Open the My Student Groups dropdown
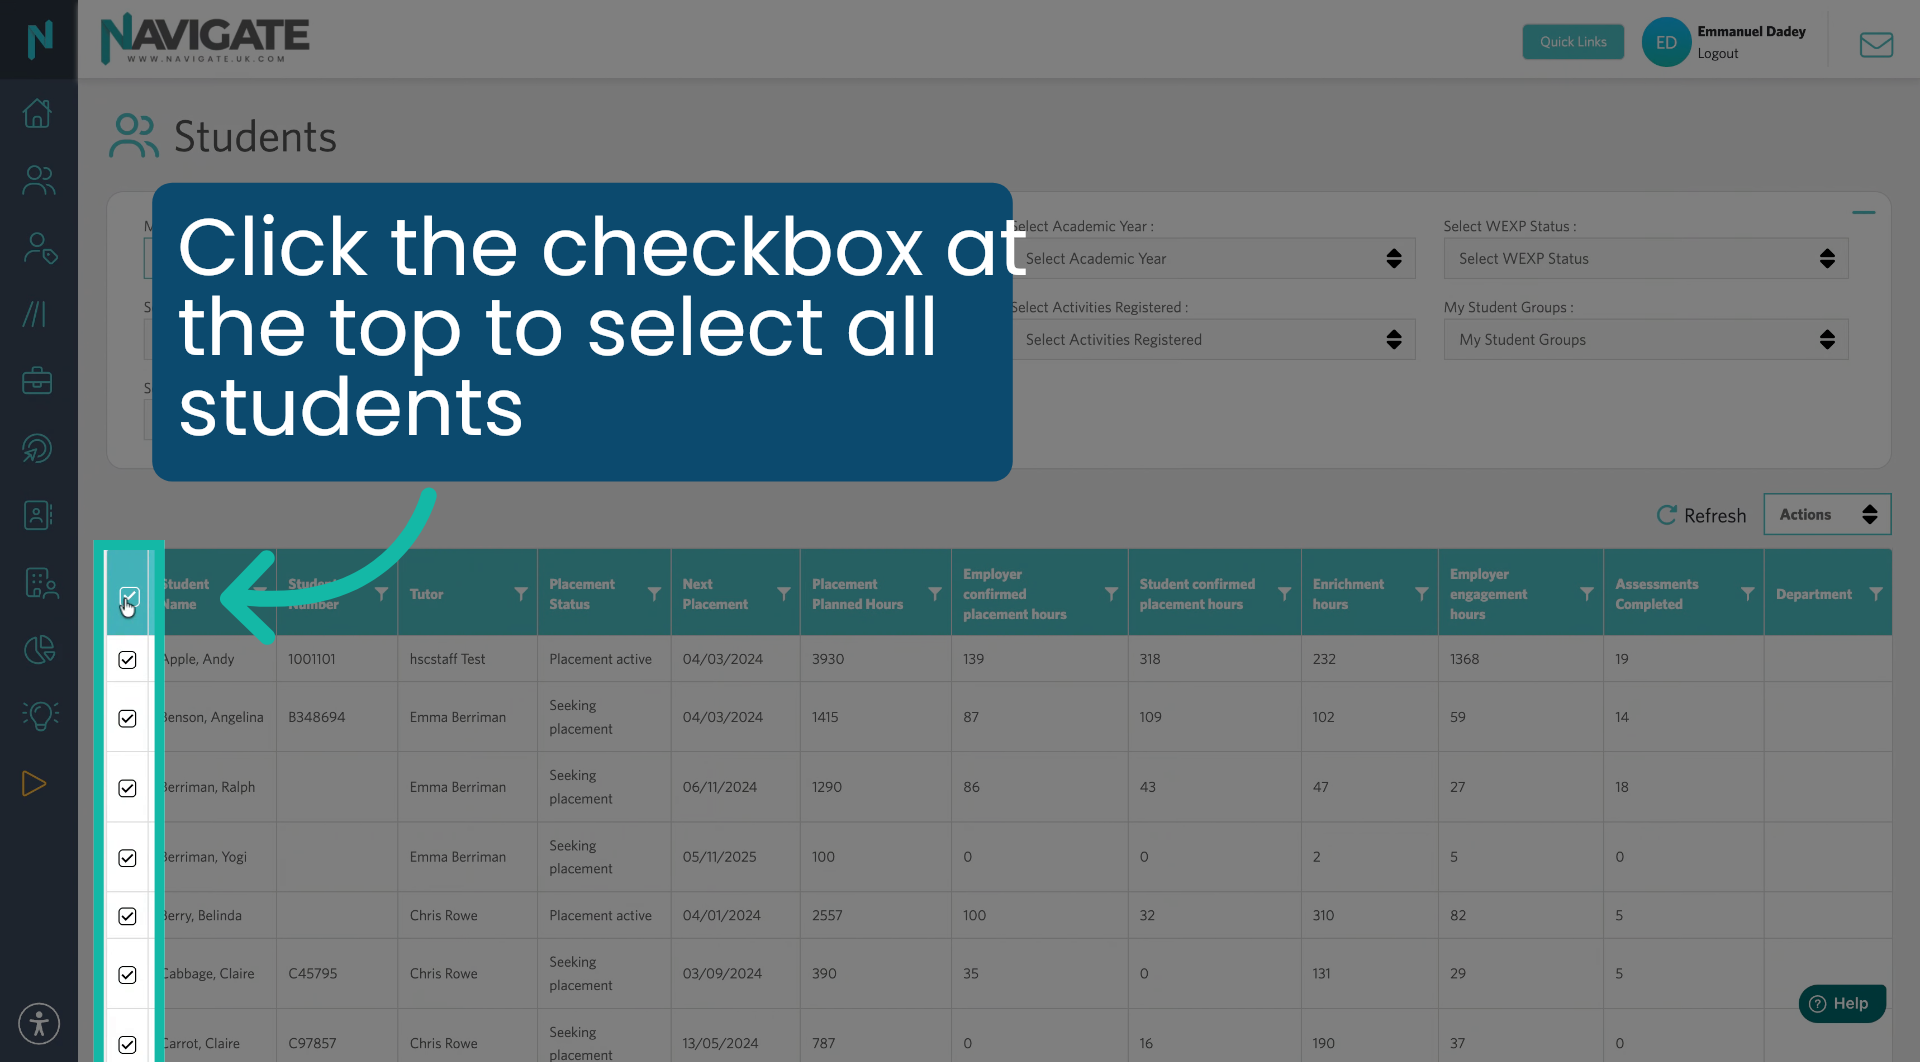The height and width of the screenshot is (1062, 1920). coord(1645,339)
